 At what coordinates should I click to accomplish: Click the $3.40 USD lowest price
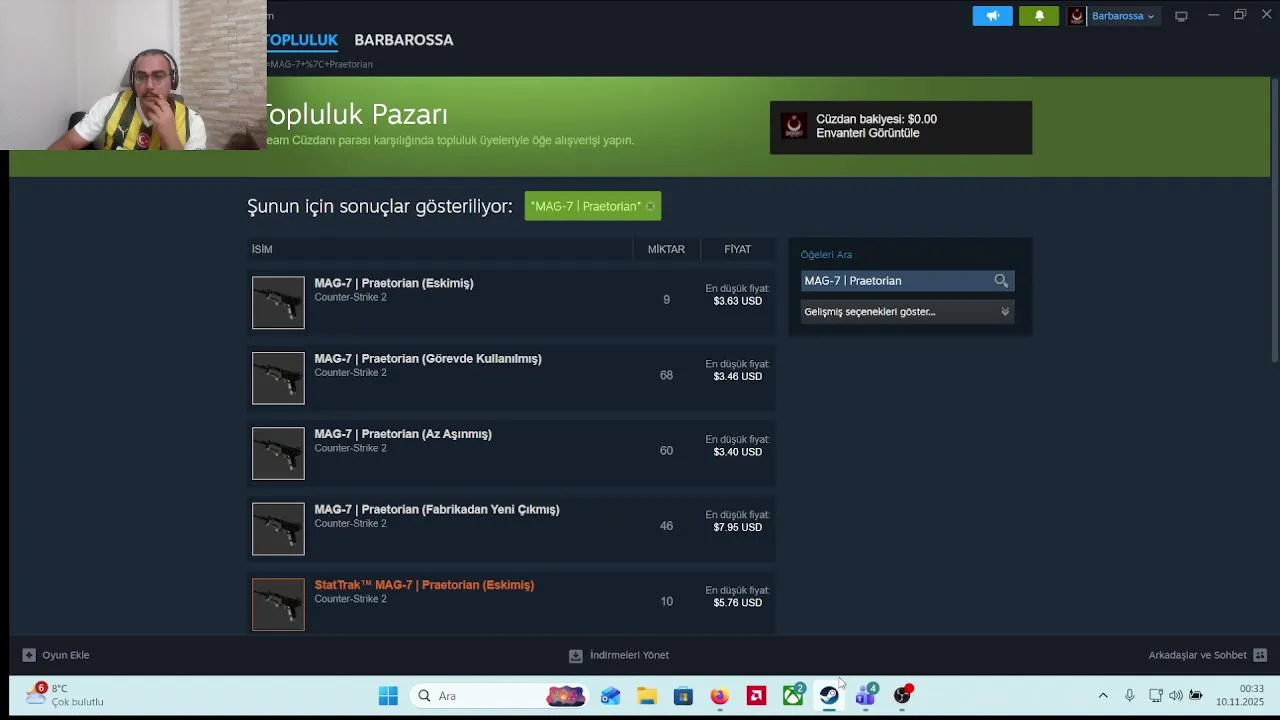[738, 452]
